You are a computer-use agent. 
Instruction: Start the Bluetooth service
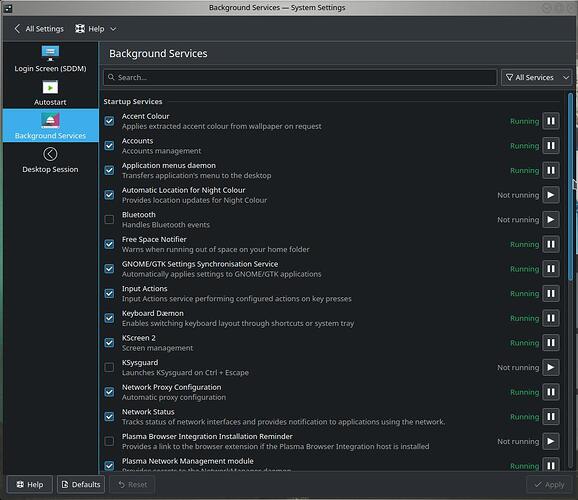pyautogui.click(x=551, y=219)
